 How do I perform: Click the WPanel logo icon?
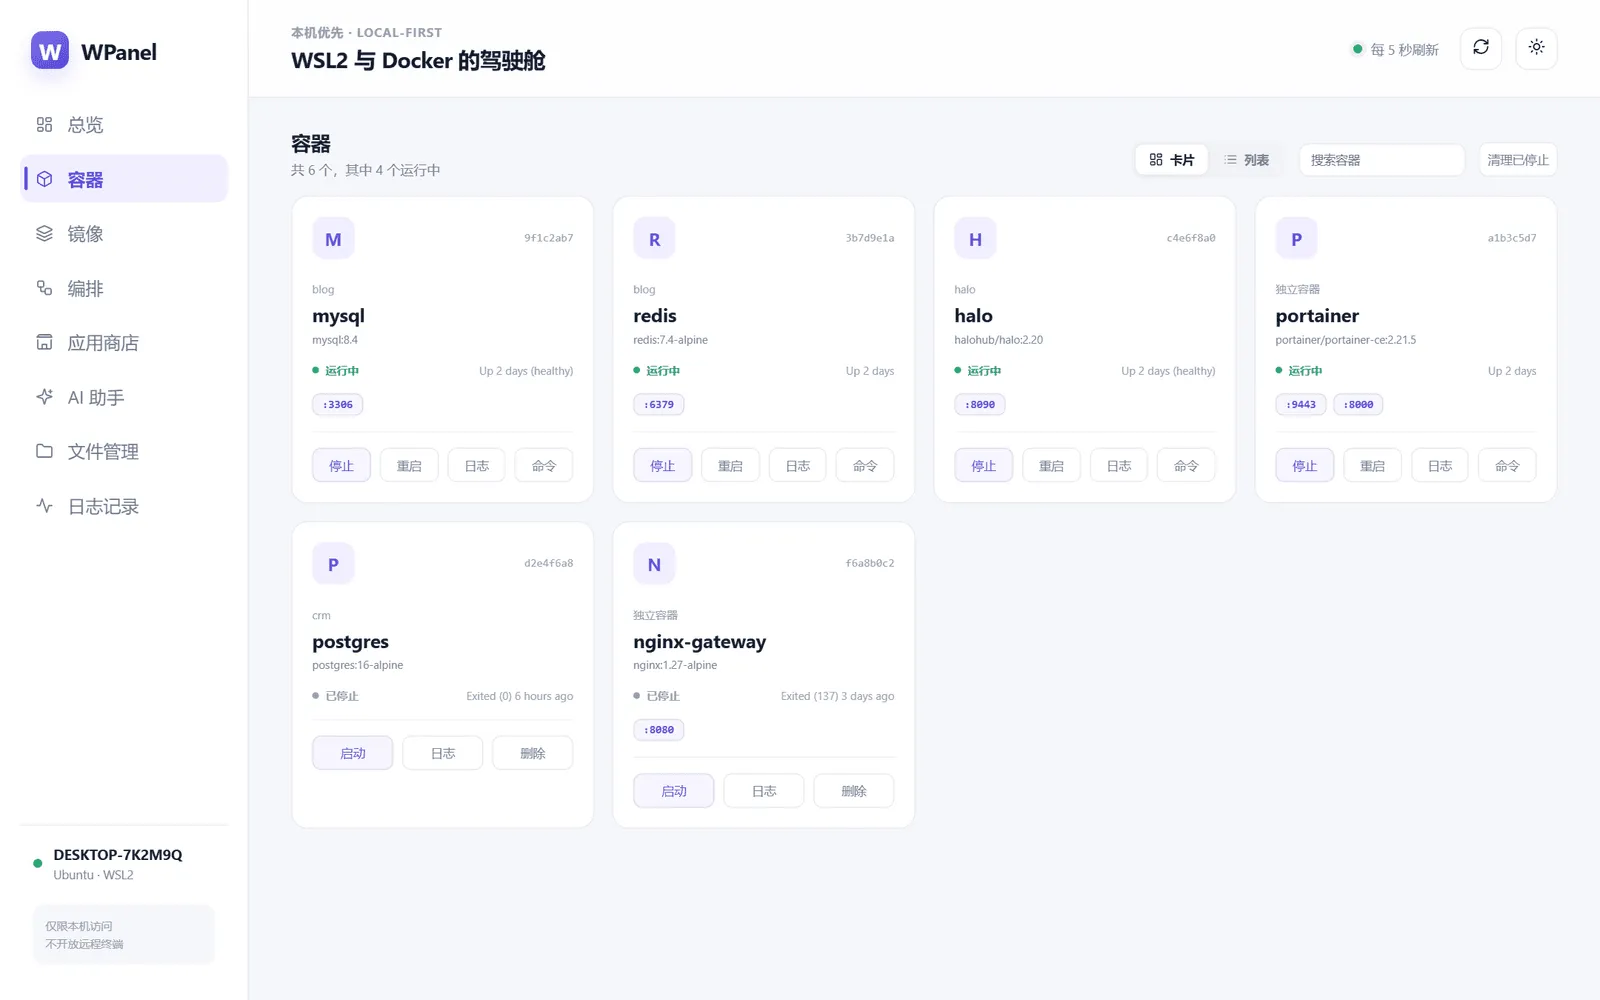pos(50,51)
